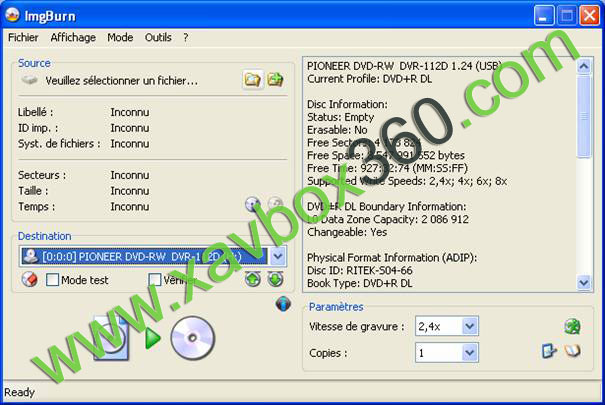The height and width of the screenshot is (405, 605).
Task: Click the 'Changeable: Yes' line
Action: [x=347, y=232]
